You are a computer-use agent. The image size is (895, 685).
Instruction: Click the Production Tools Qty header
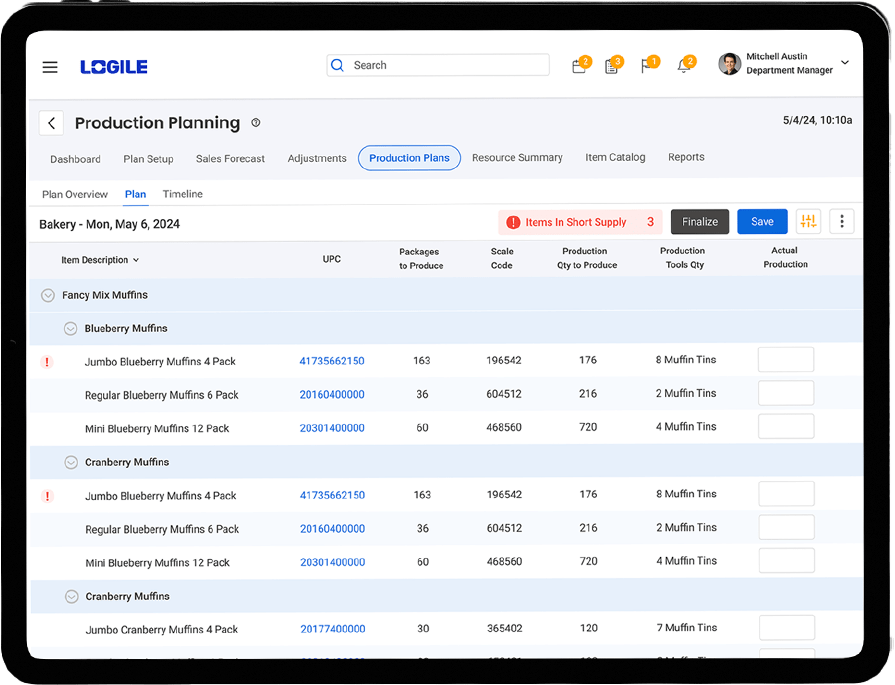click(683, 257)
